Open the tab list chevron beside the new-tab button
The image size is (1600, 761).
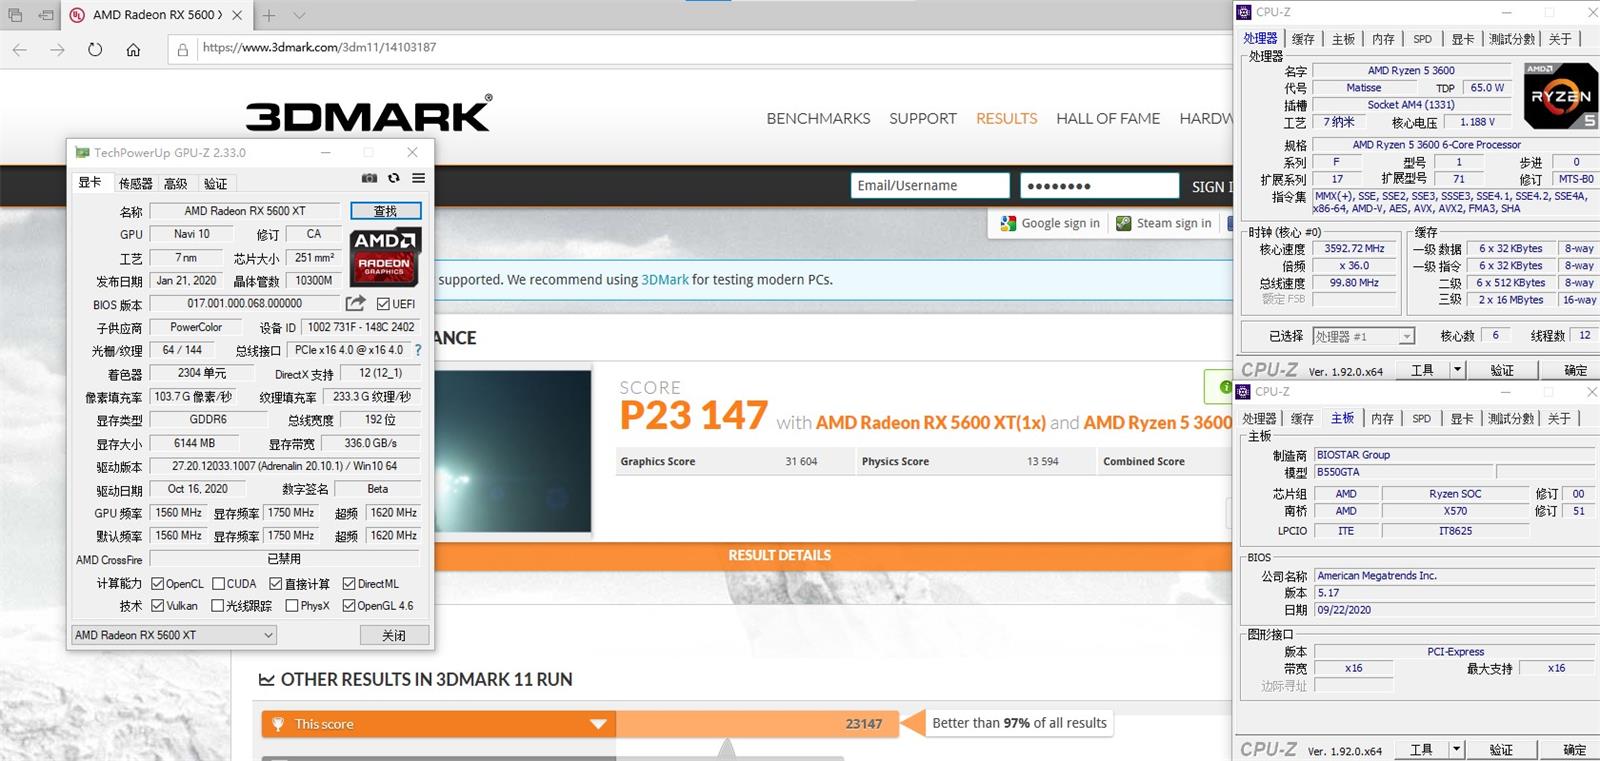(x=299, y=15)
